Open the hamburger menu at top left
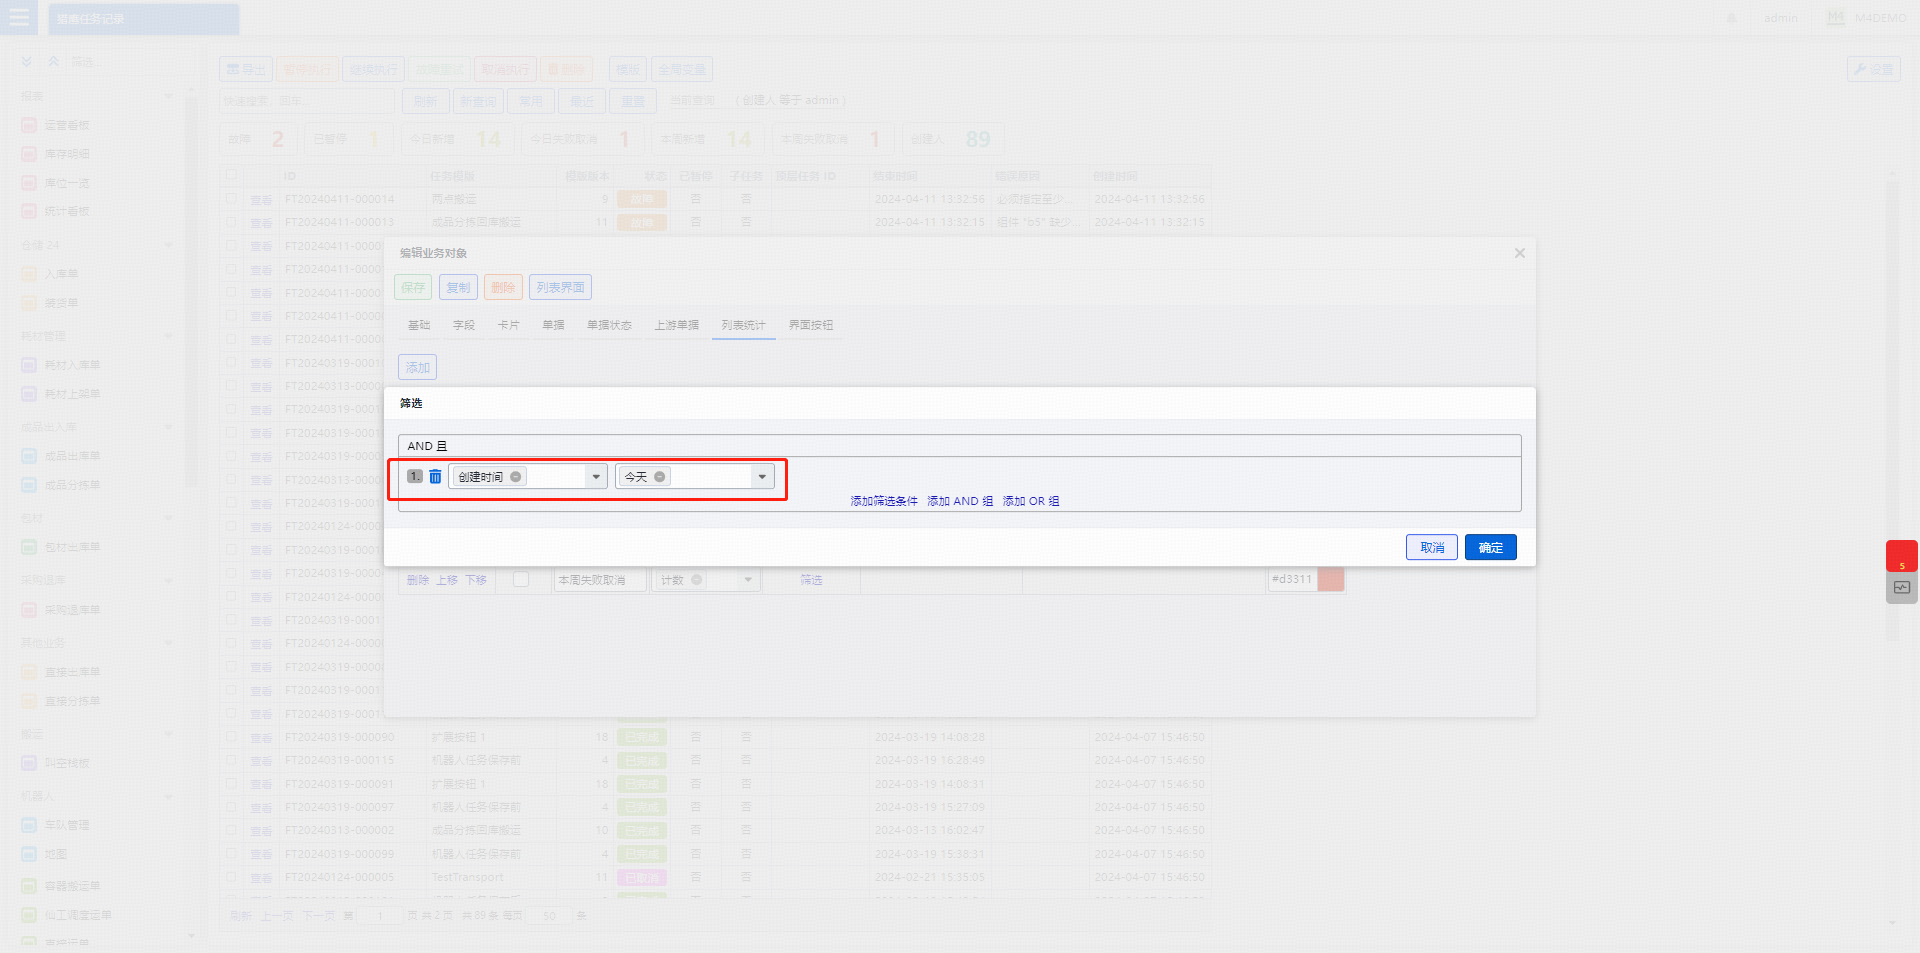This screenshot has width=1920, height=953. 19,18
